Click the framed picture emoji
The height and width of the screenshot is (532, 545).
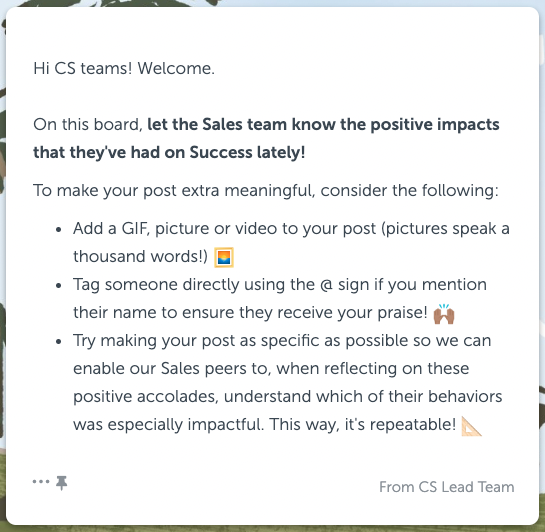pyautogui.click(x=224, y=257)
